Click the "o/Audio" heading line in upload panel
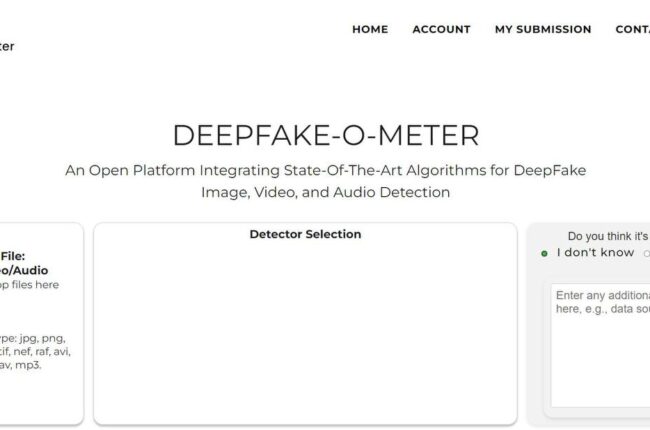This screenshot has width=650, height=430. tap(25, 270)
